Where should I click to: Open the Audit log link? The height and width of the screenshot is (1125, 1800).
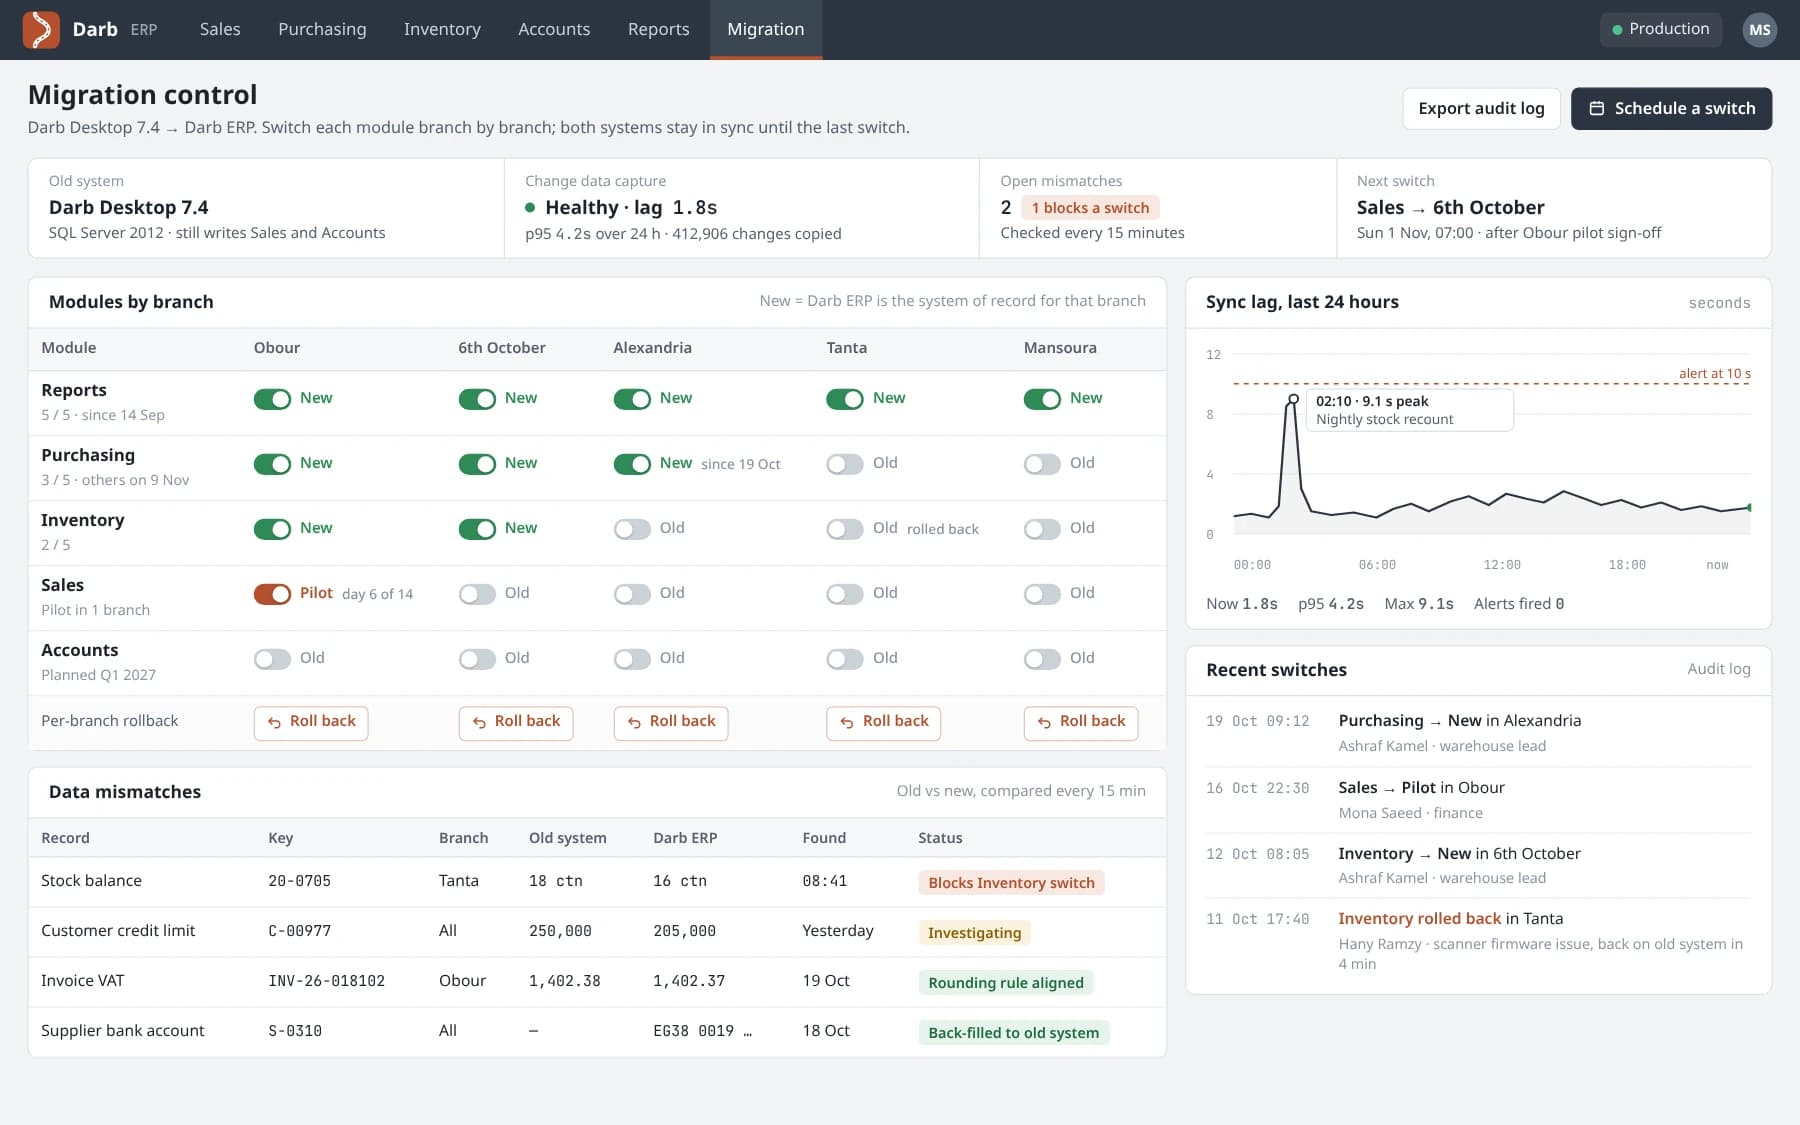1719,669
